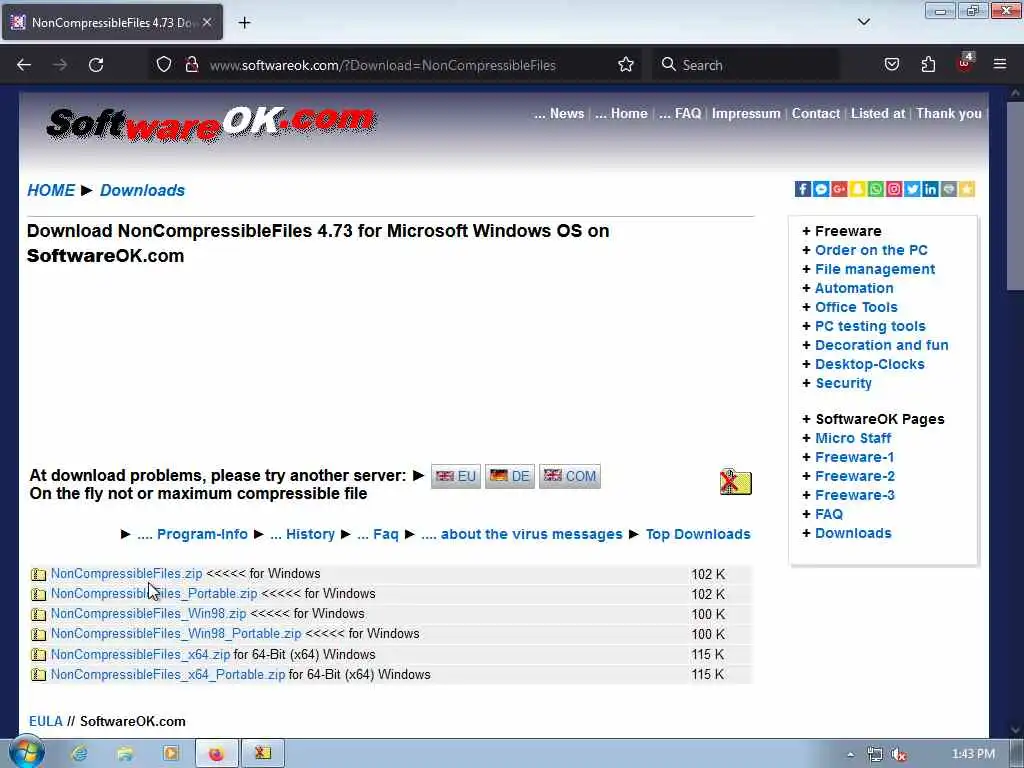Share on Google Plus icon

click(839, 189)
